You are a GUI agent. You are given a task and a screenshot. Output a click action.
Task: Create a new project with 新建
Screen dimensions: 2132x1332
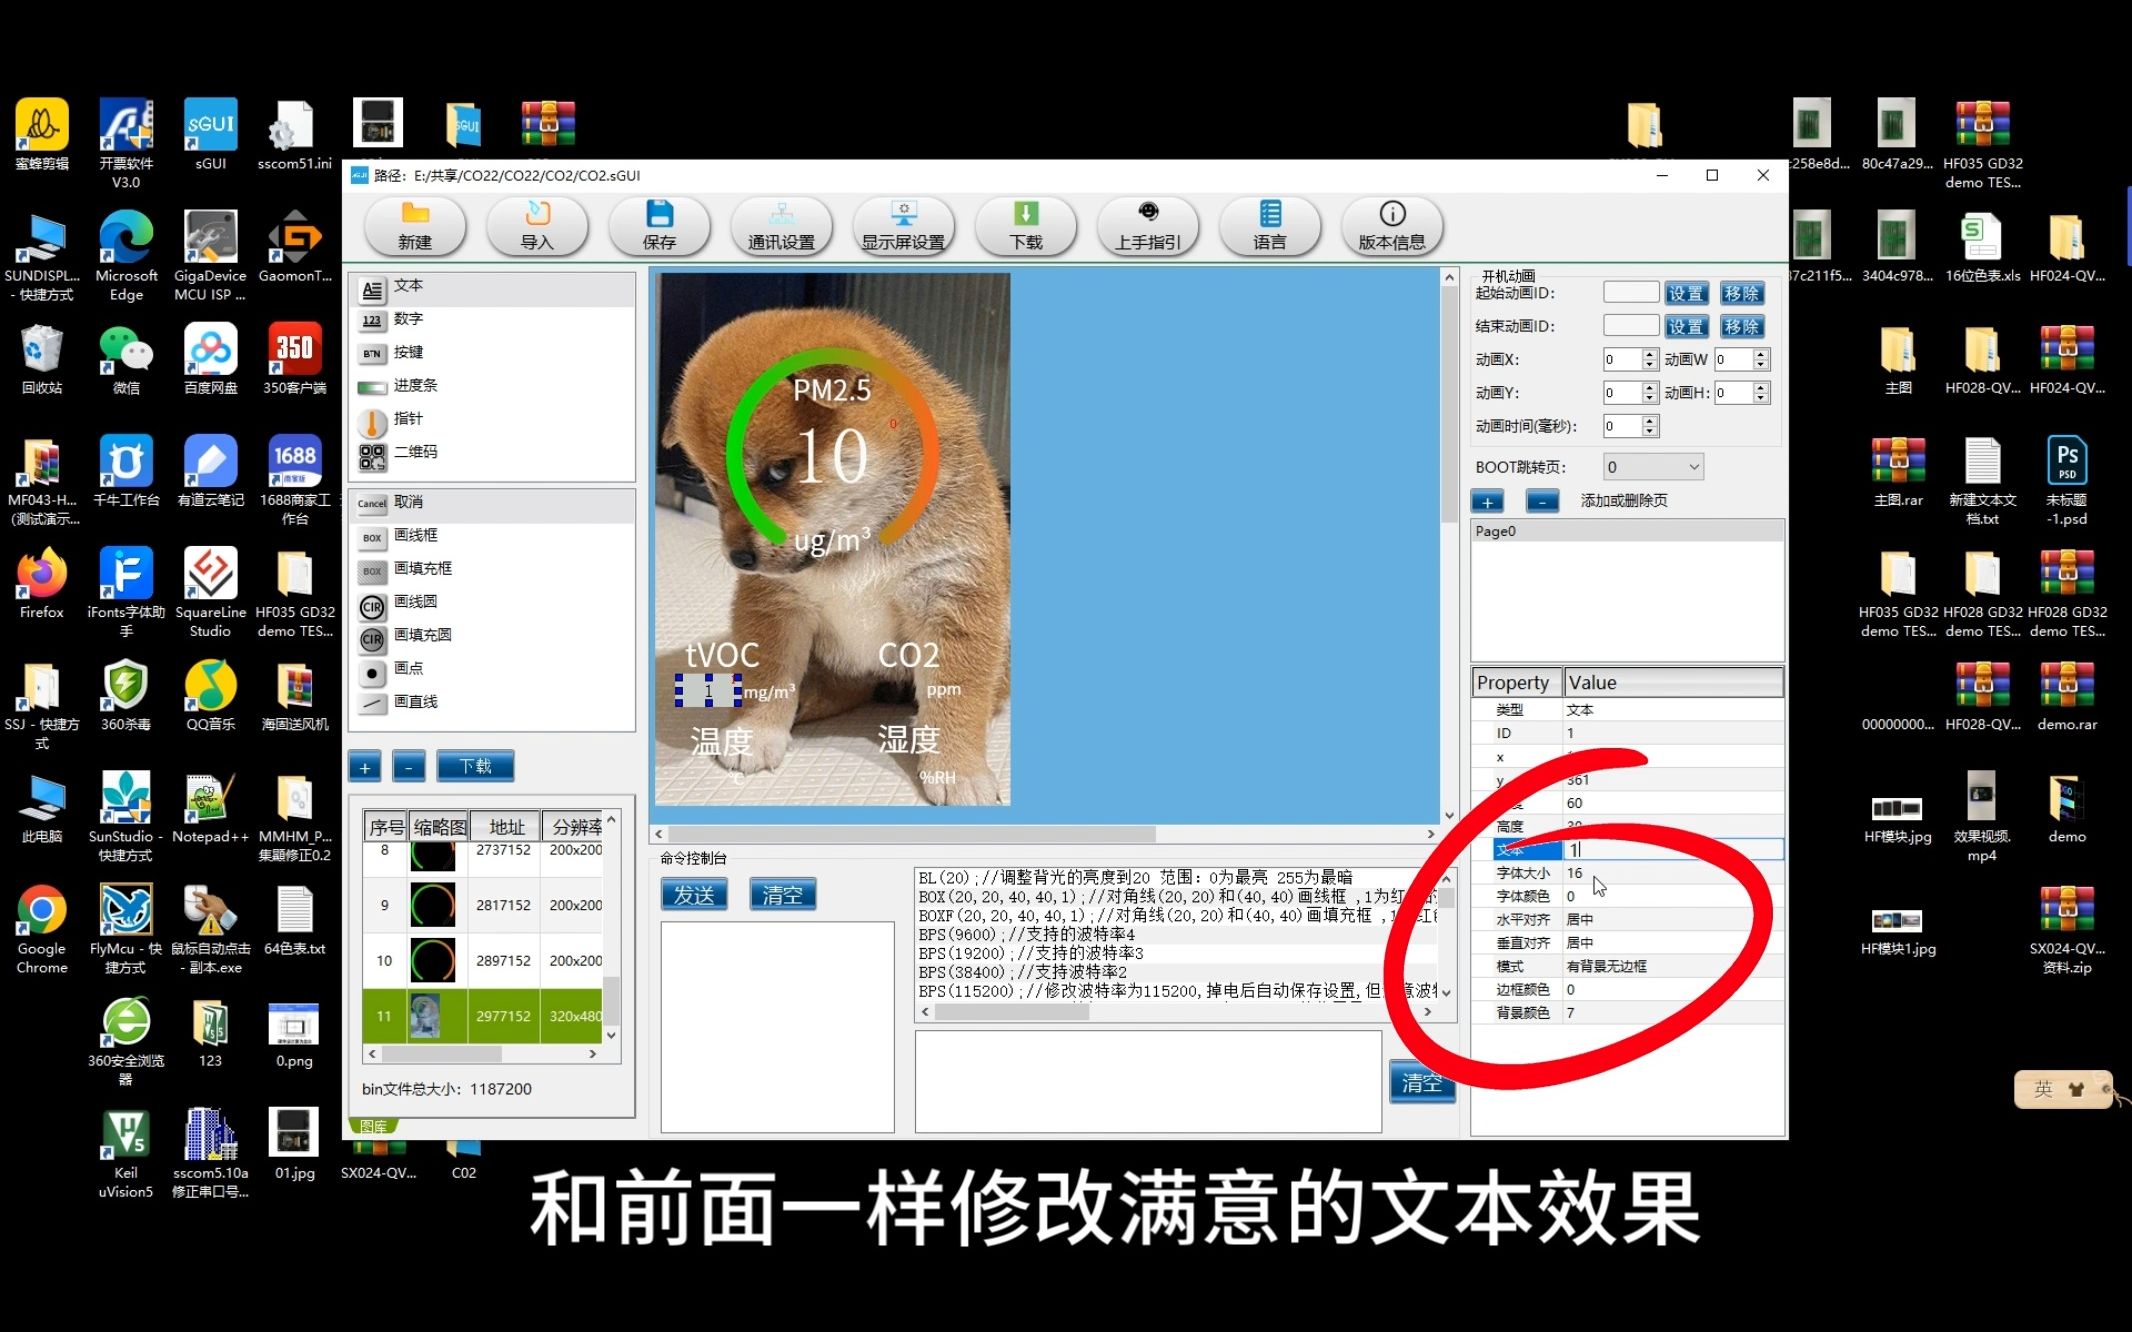415,226
